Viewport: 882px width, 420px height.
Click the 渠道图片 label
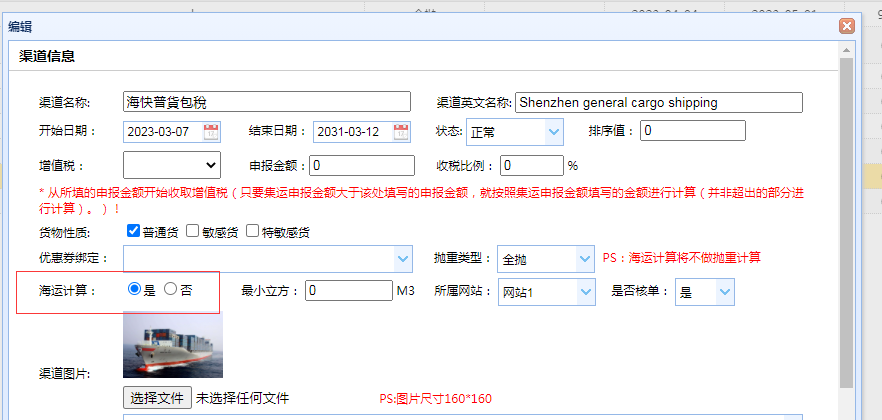(65, 373)
